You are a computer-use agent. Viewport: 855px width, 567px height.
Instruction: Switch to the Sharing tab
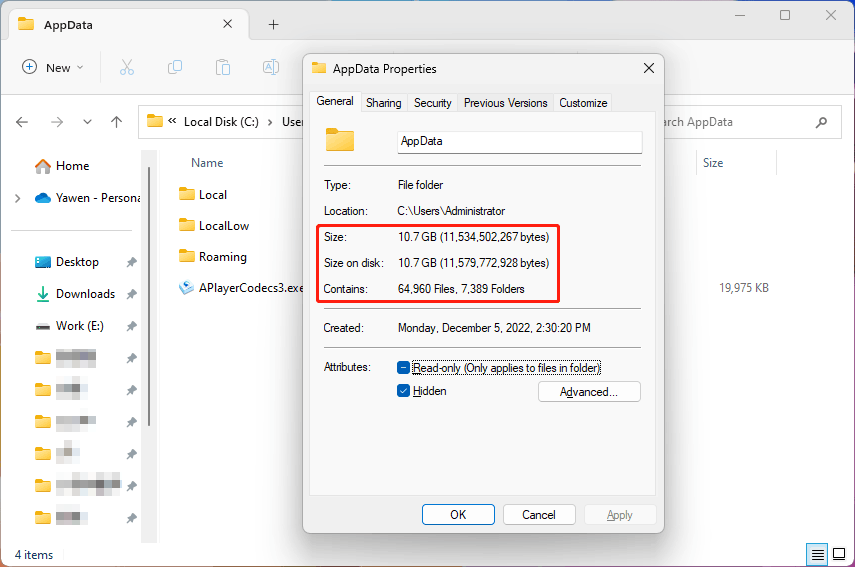tap(383, 102)
